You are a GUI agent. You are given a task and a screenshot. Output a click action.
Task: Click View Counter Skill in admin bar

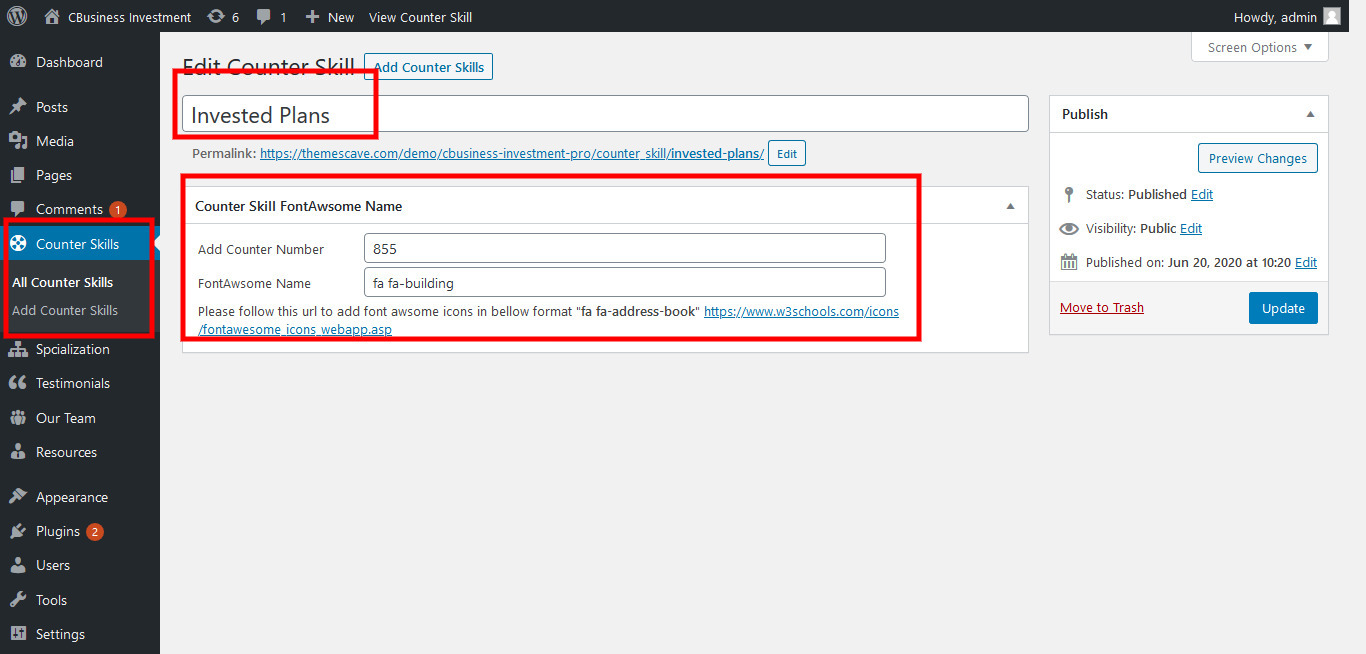pos(420,17)
